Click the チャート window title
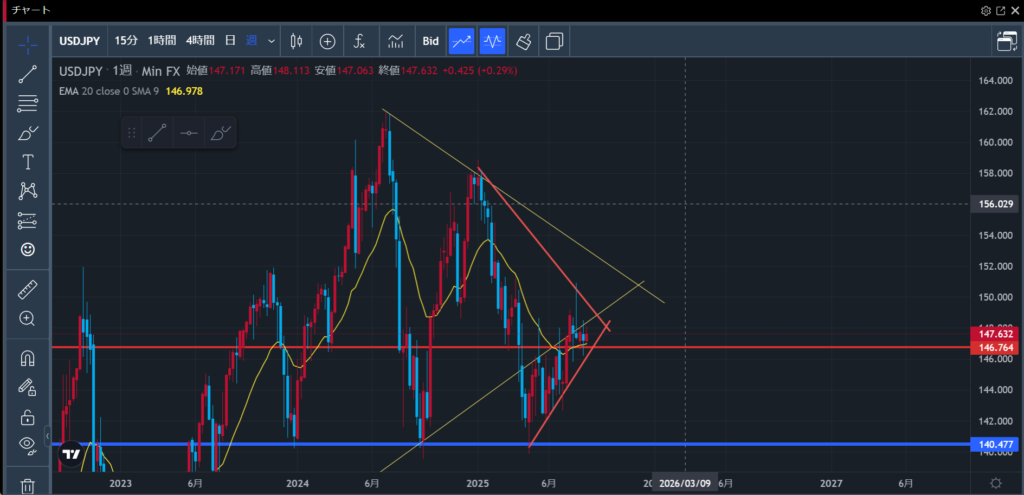The image size is (1024, 495). [31, 10]
